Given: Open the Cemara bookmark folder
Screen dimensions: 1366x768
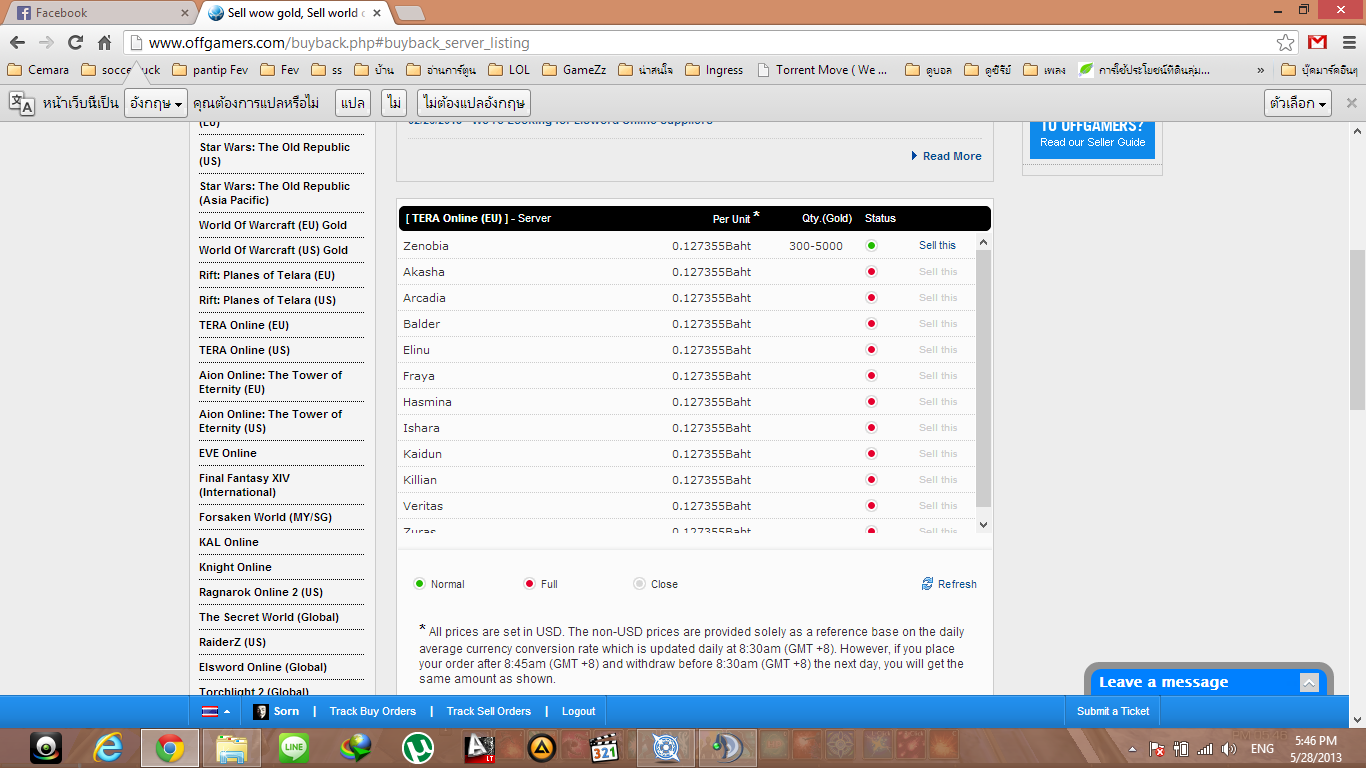Looking at the screenshot, I should 38,70.
